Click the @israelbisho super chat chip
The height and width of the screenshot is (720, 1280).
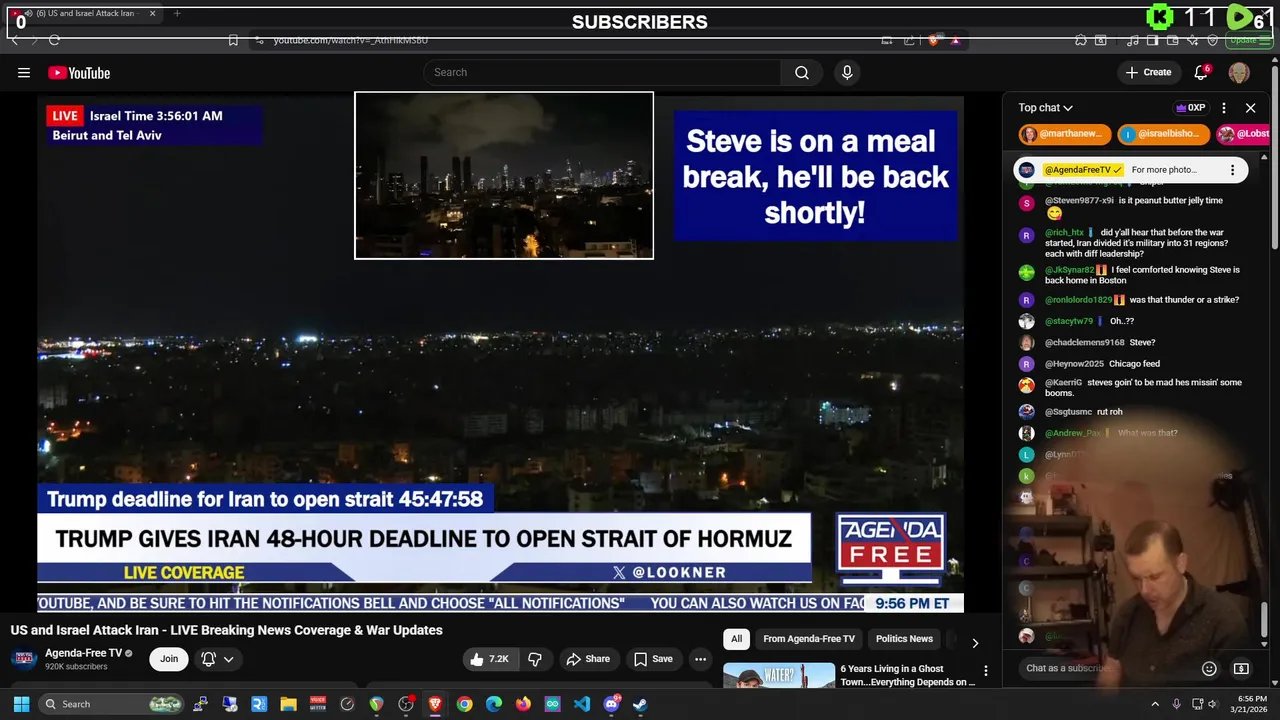(x=1164, y=134)
